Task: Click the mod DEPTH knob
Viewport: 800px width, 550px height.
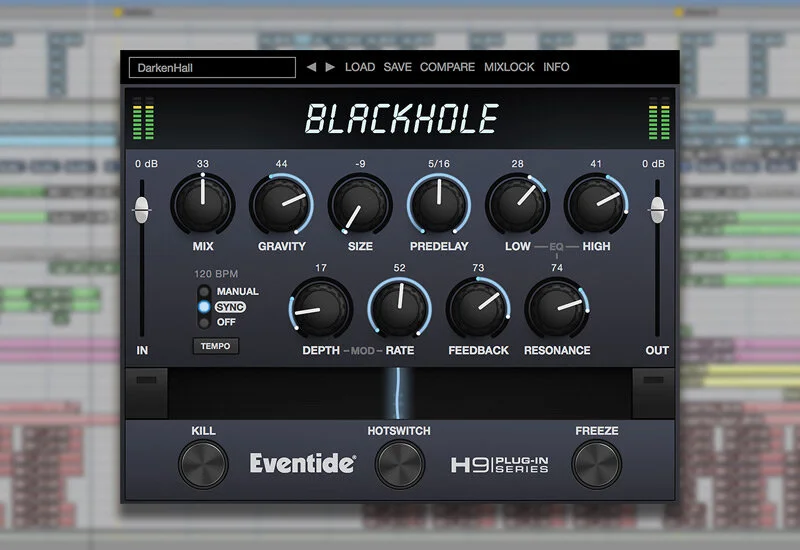Action: [320, 308]
